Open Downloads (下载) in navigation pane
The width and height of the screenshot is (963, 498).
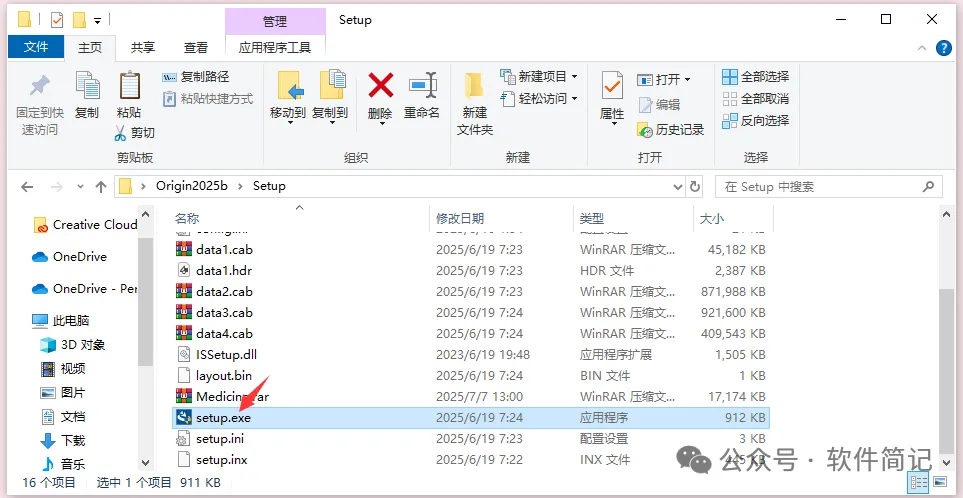click(63, 441)
